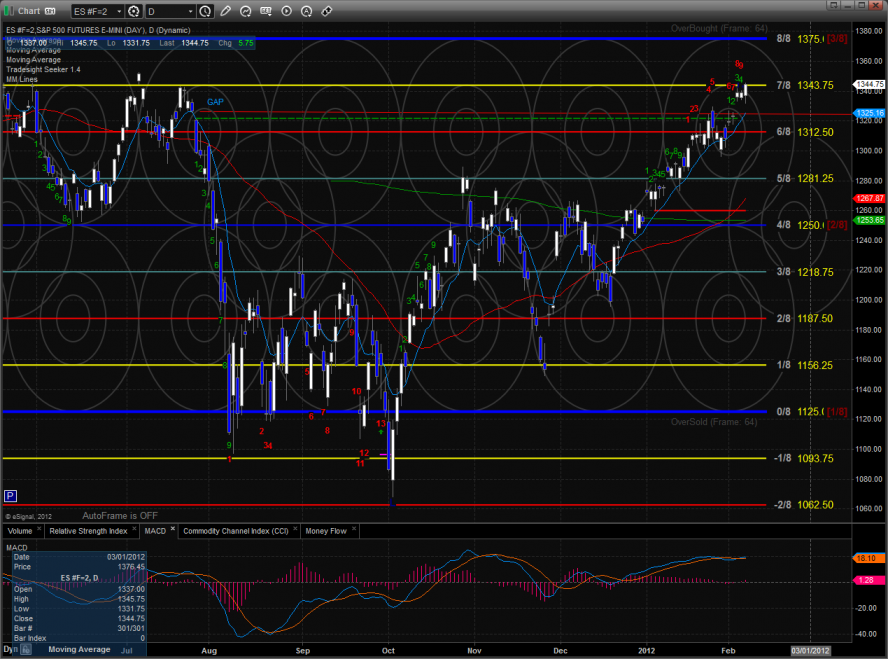This screenshot has width=888, height=659.
Task: Click the red 1267.87 price marker
Action: pyautogui.click(x=869, y=199)
